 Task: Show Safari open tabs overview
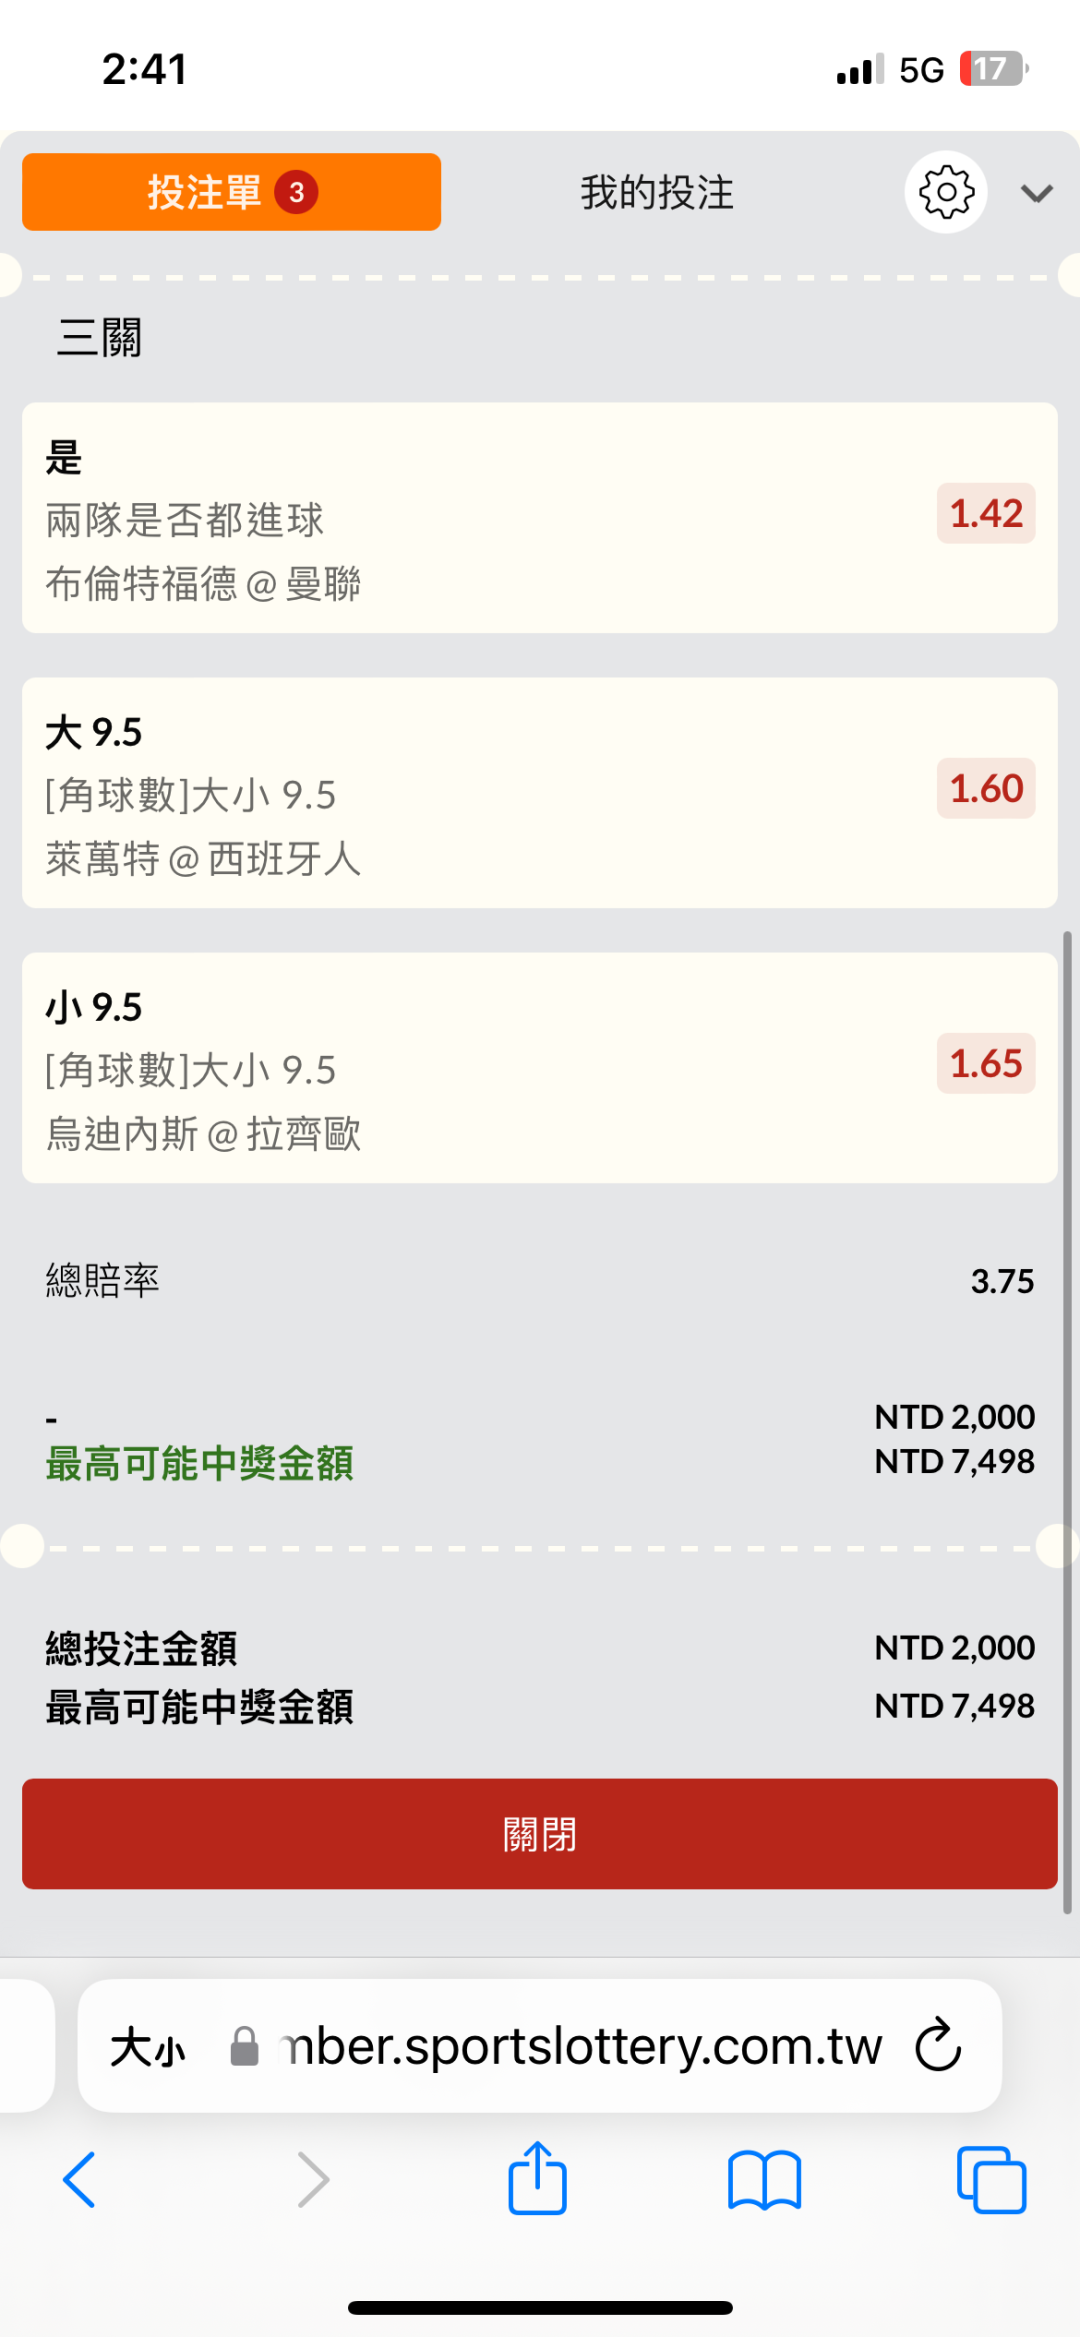[990, 2179]
